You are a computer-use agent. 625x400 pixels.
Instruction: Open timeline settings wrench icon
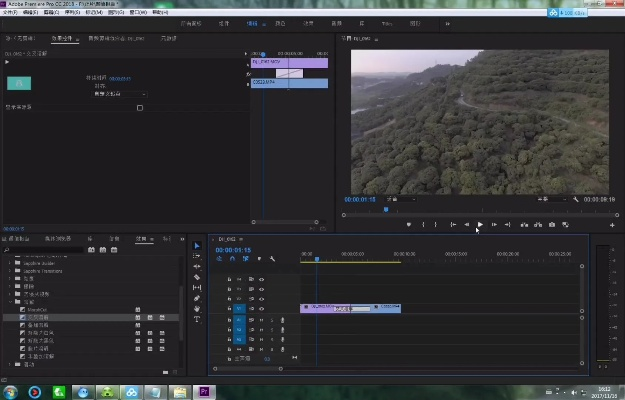272,259
